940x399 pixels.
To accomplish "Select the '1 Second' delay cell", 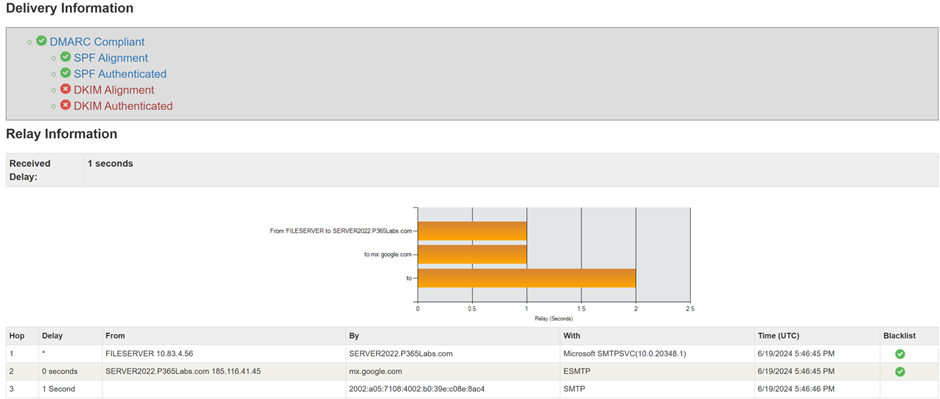I will point(69,389).
